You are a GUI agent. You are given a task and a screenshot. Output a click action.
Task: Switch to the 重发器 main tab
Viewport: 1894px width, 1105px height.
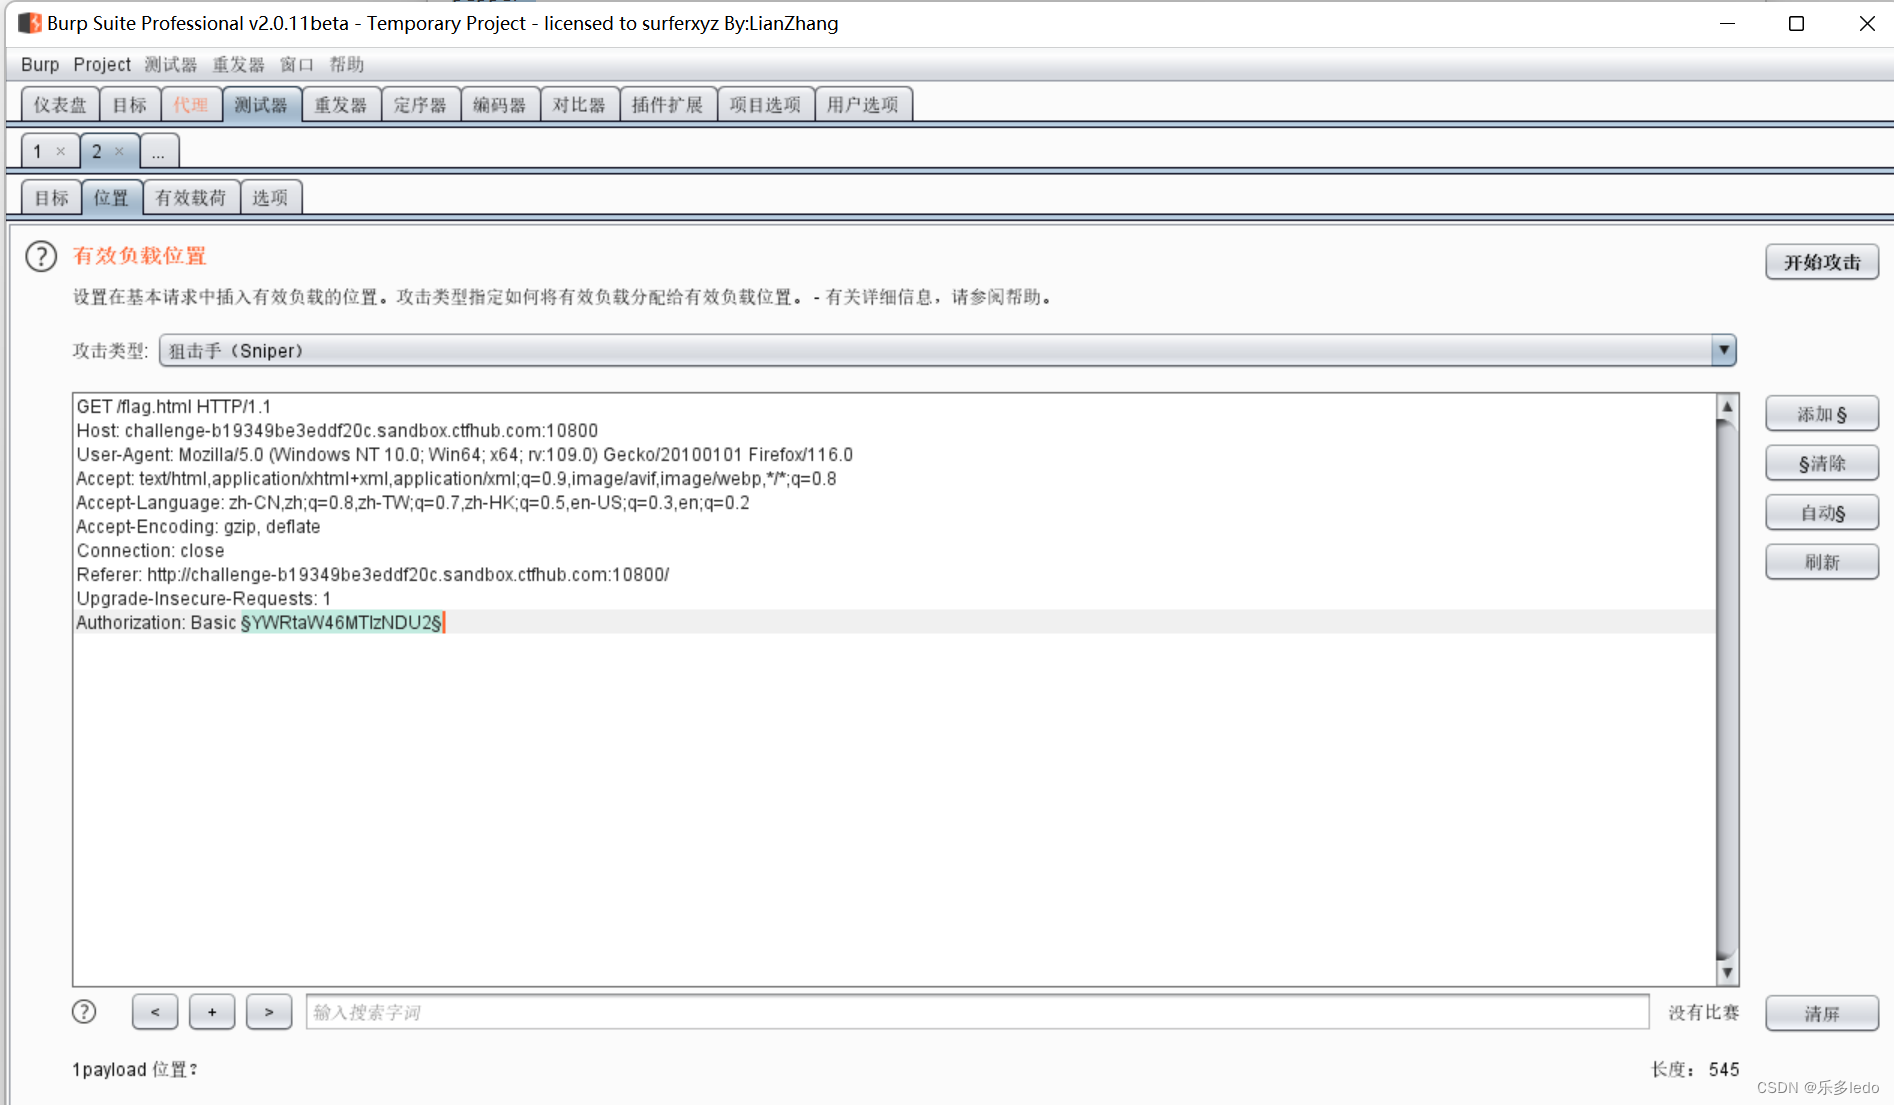tap(340, 104)
